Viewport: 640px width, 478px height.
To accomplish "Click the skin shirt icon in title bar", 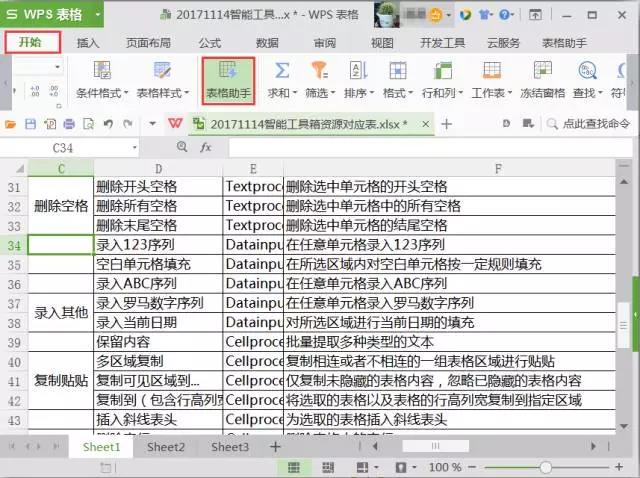I will [484, 15].
